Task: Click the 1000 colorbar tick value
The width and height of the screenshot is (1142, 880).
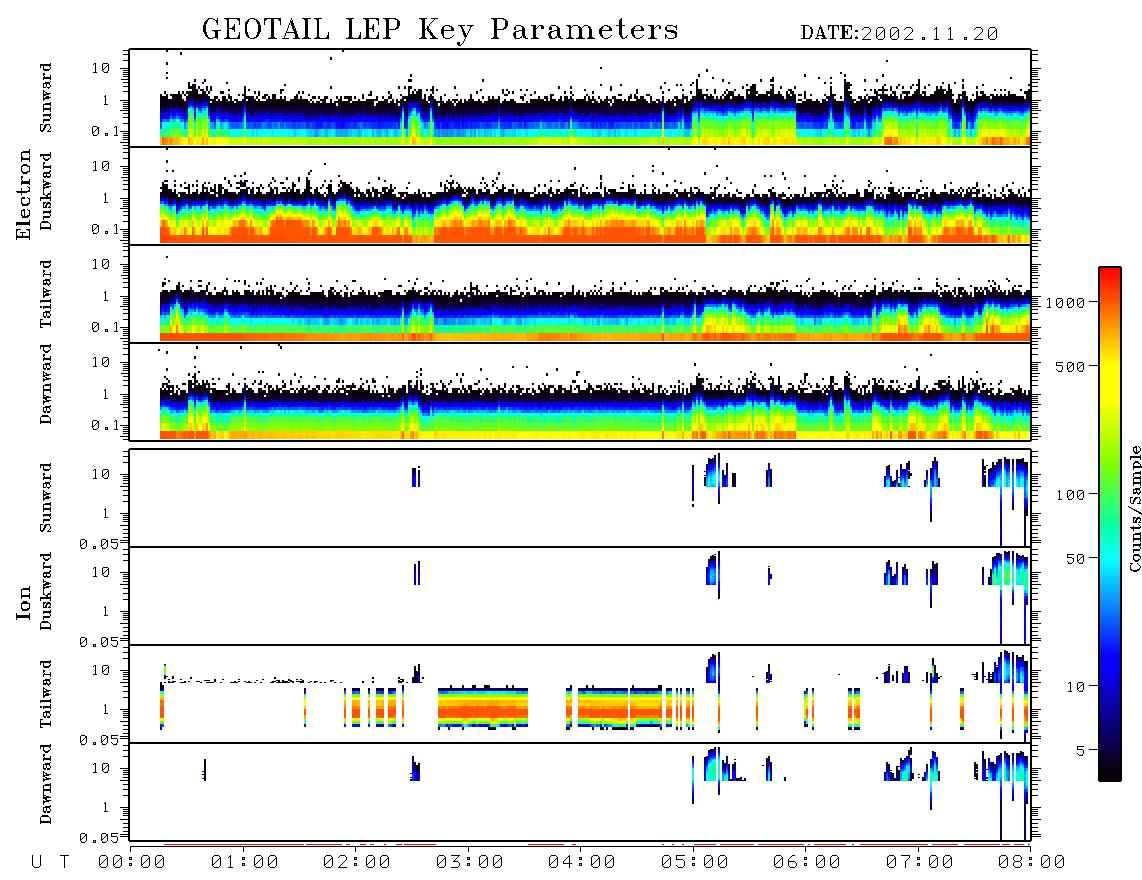Action: coord(1065,302)
